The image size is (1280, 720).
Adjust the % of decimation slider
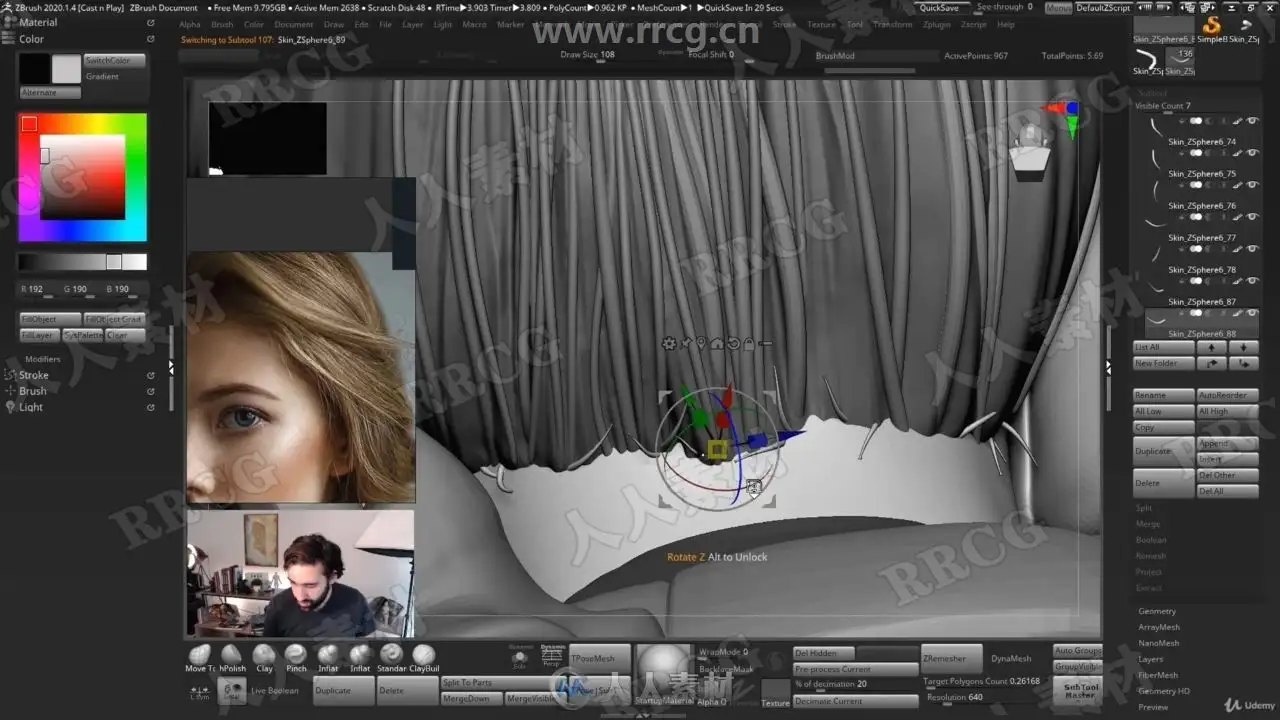point(855,685)
